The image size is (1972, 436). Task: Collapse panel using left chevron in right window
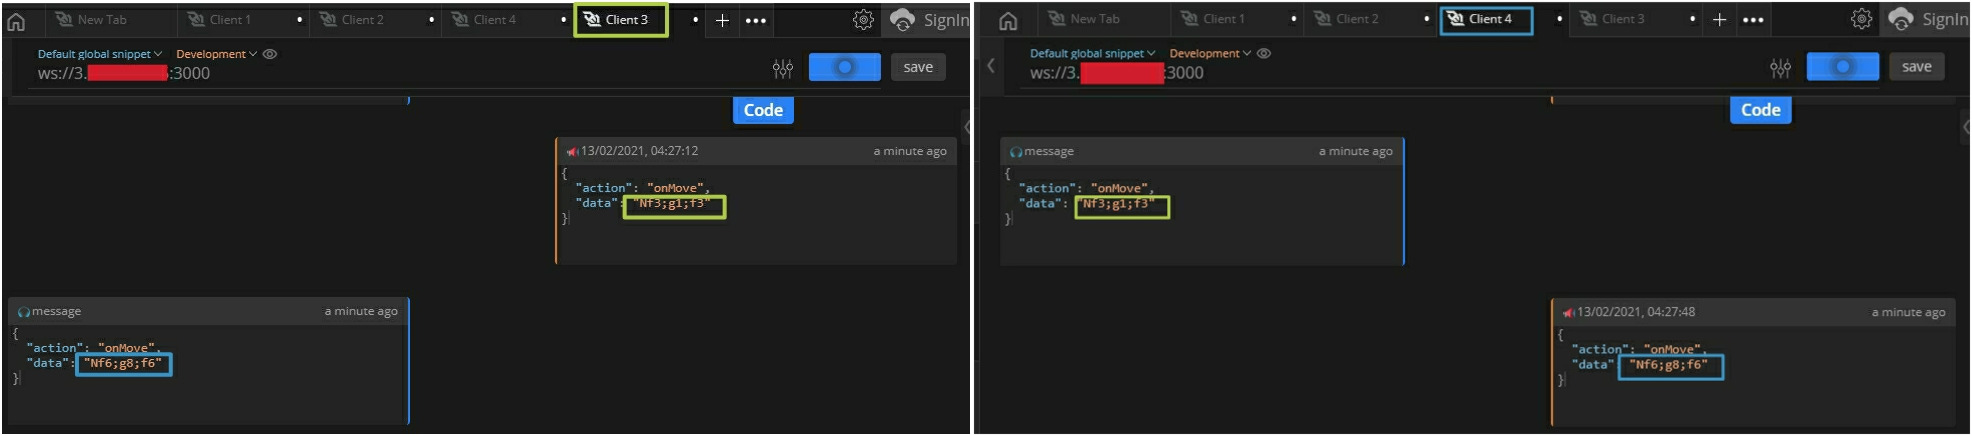[x=990, y=66]
